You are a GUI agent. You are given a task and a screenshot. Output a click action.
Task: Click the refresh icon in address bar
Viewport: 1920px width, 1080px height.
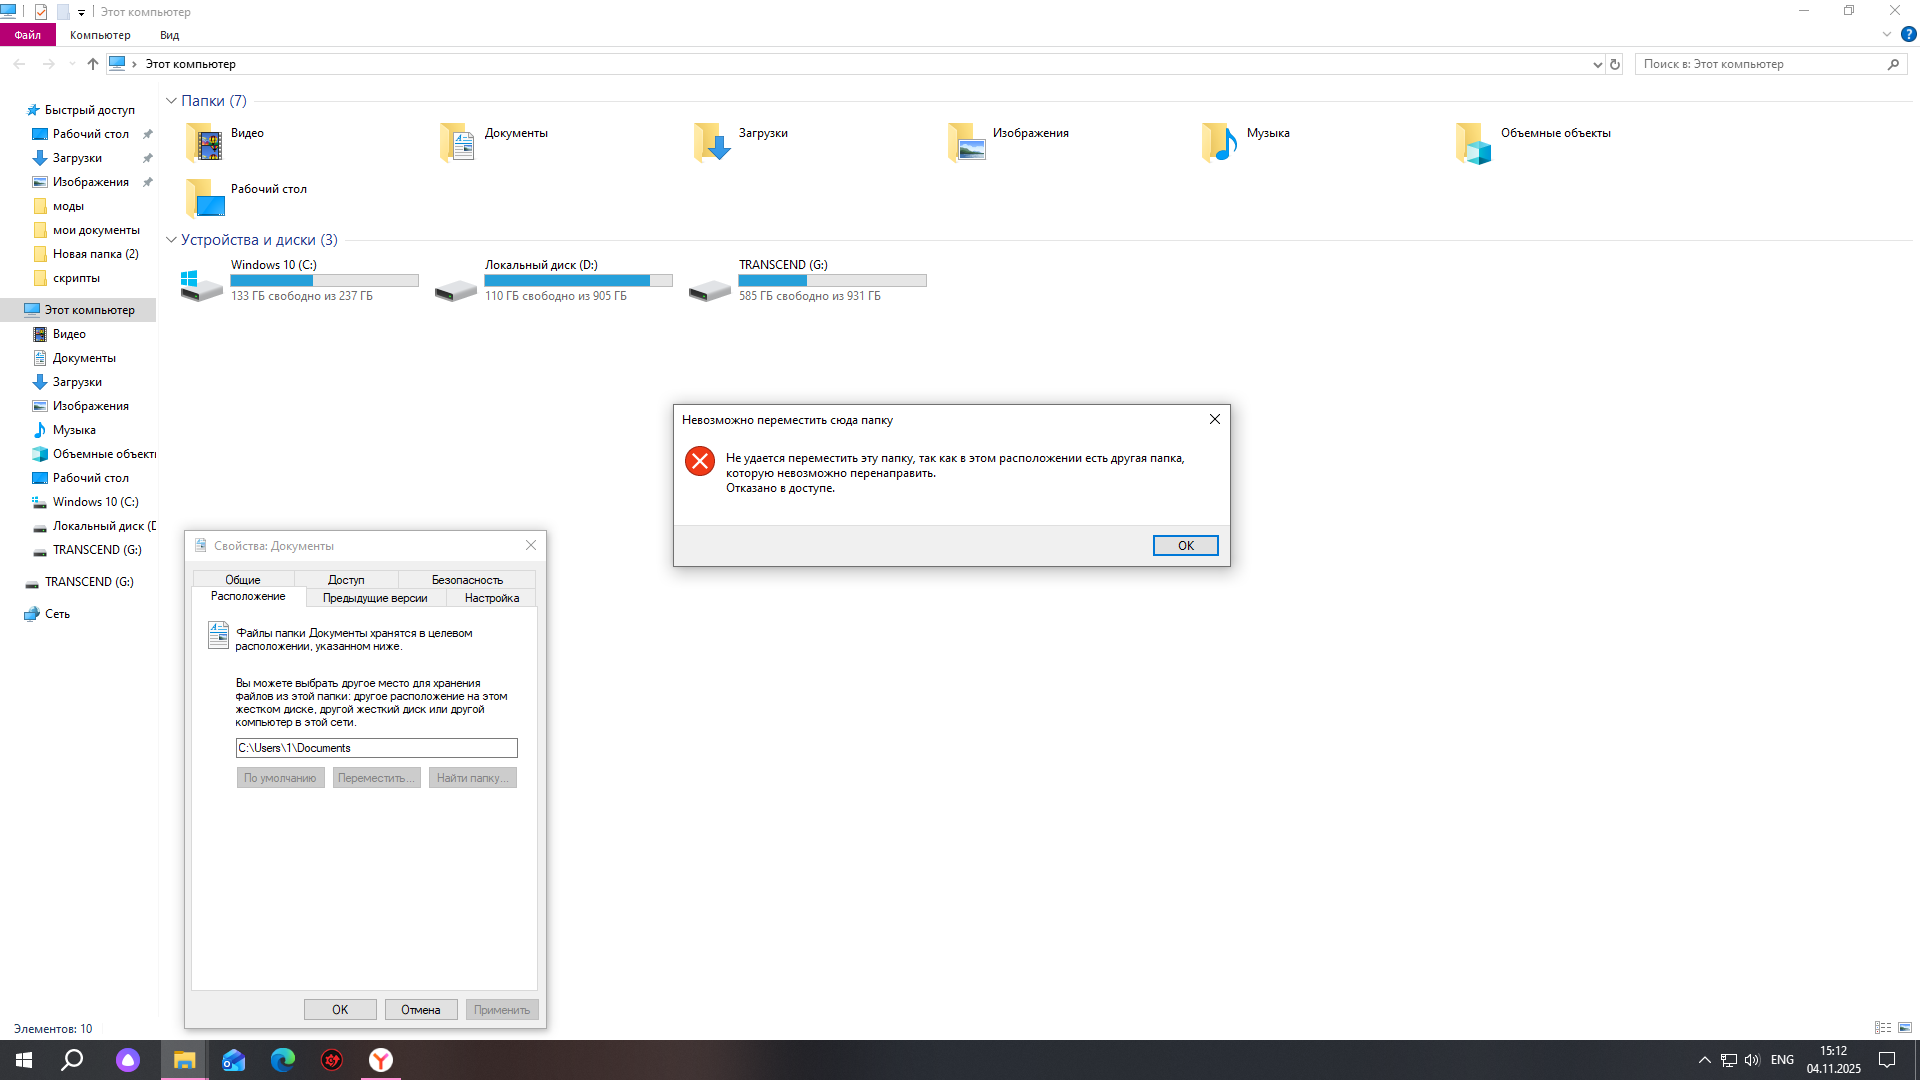coord(1615,64)
